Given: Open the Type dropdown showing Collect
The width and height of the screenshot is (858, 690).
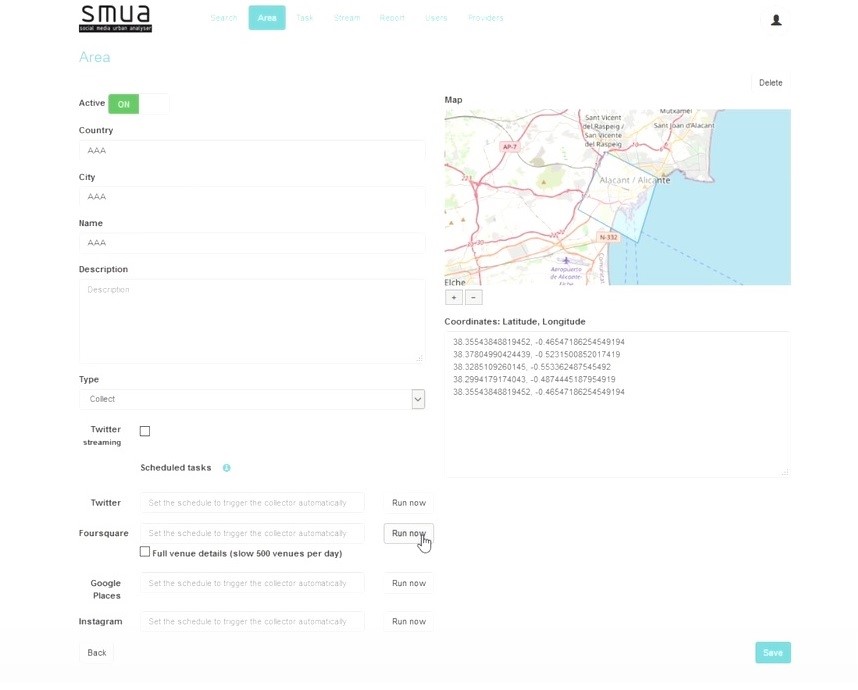Looking at the screenshot, I should (x=419, y=399).
